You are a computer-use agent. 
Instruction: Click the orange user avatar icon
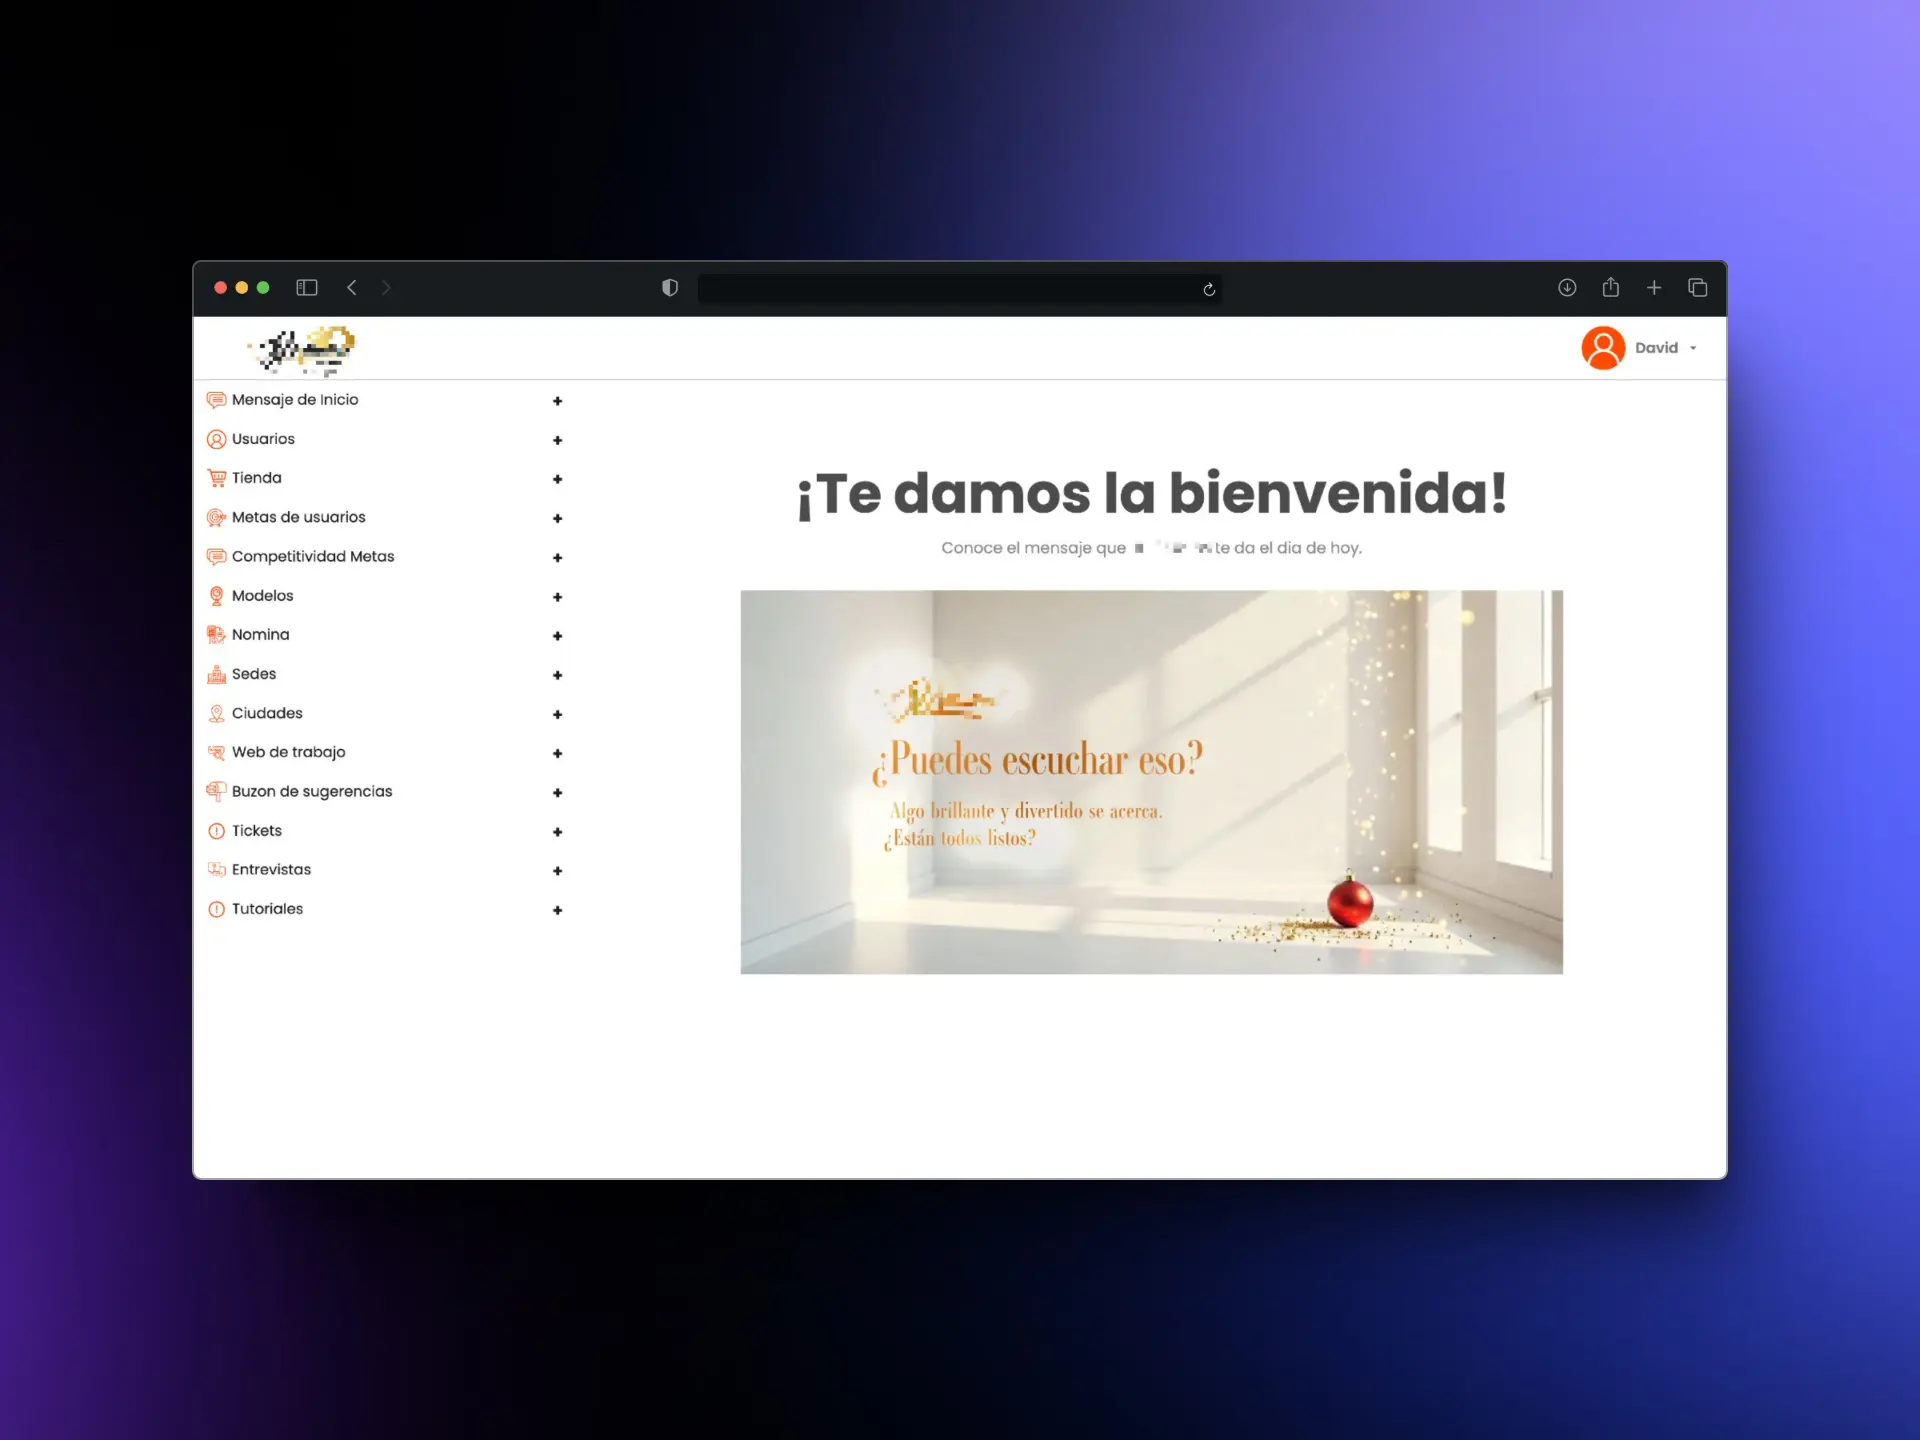pyautogui.click(x=1603, y=348)
